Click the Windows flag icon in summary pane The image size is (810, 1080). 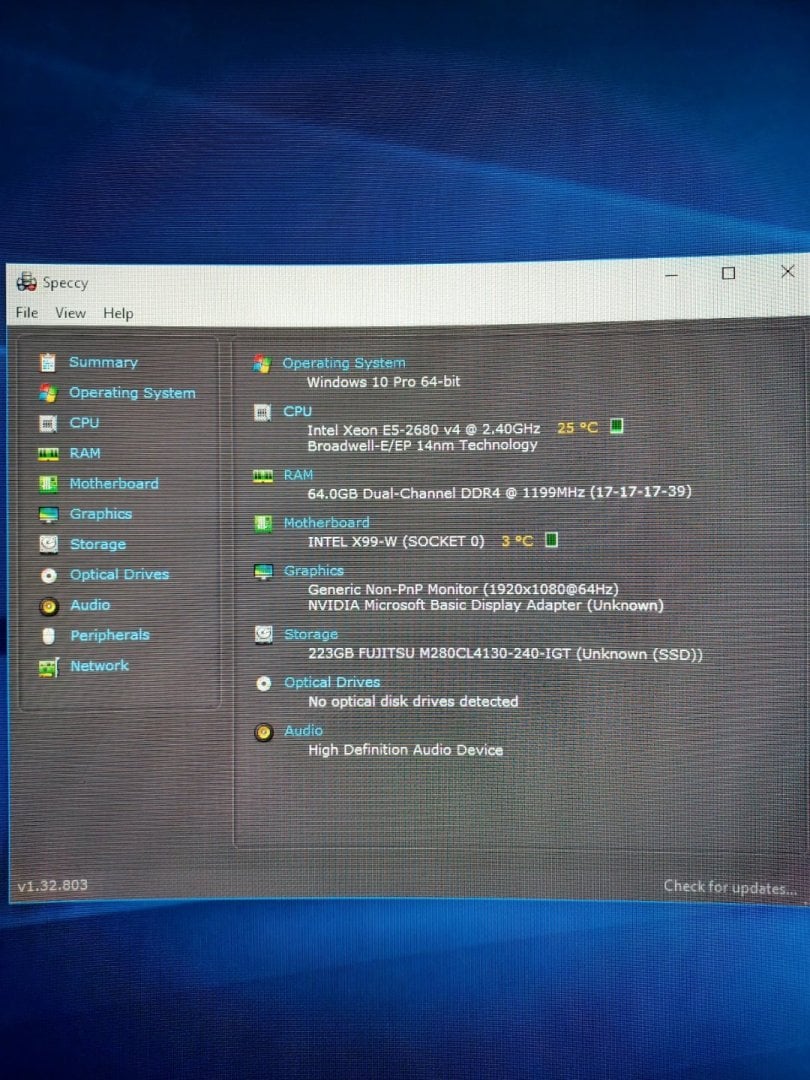pyautogui.click(x=262, y=364)
